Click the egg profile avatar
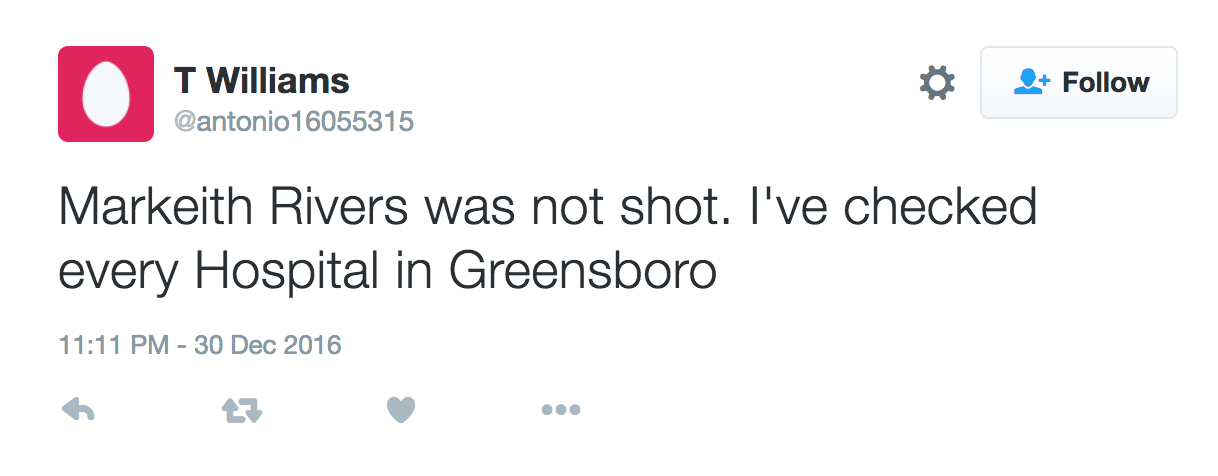 (106, 94)
